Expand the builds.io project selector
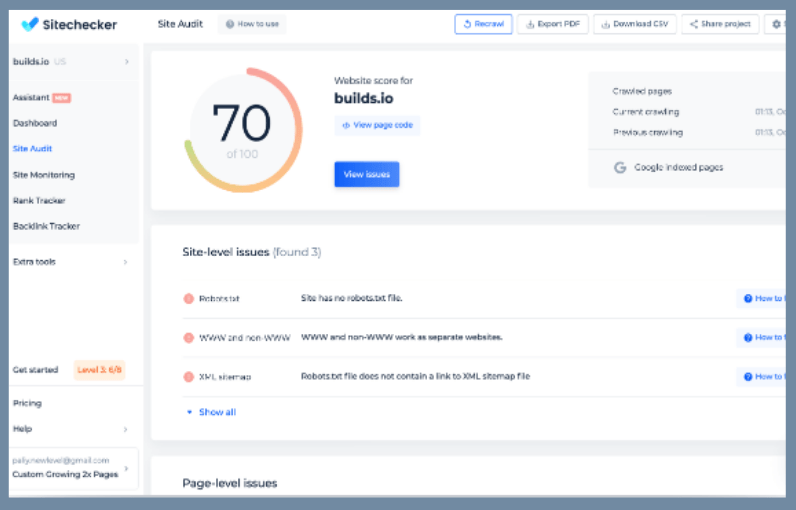 click(x=126, y=62)
